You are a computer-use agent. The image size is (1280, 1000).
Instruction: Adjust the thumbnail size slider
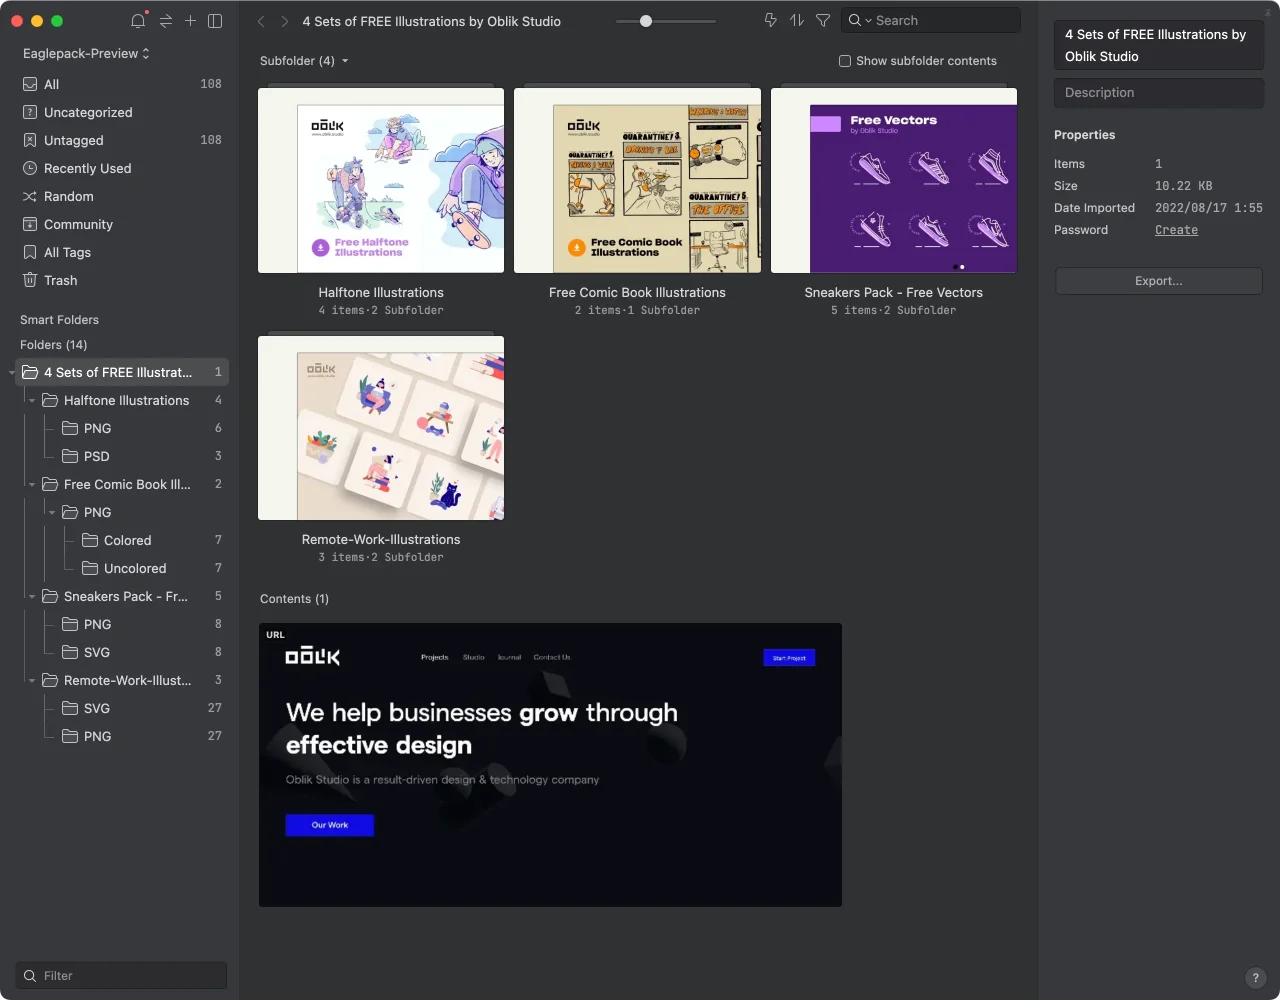tap(646, 21)
